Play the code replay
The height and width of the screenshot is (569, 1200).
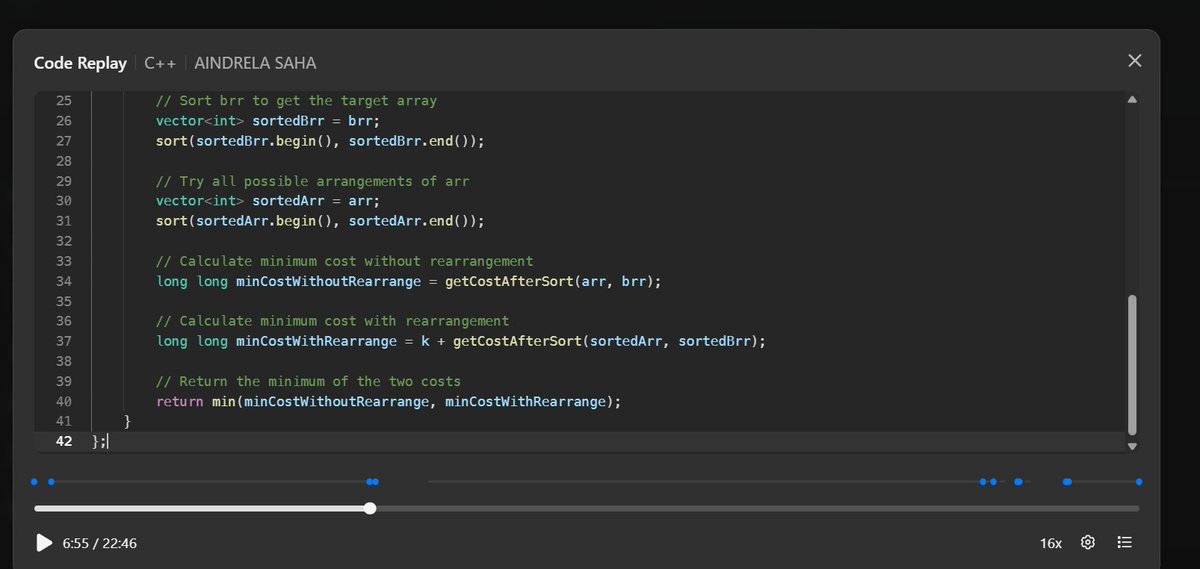(x=44, y=543)
